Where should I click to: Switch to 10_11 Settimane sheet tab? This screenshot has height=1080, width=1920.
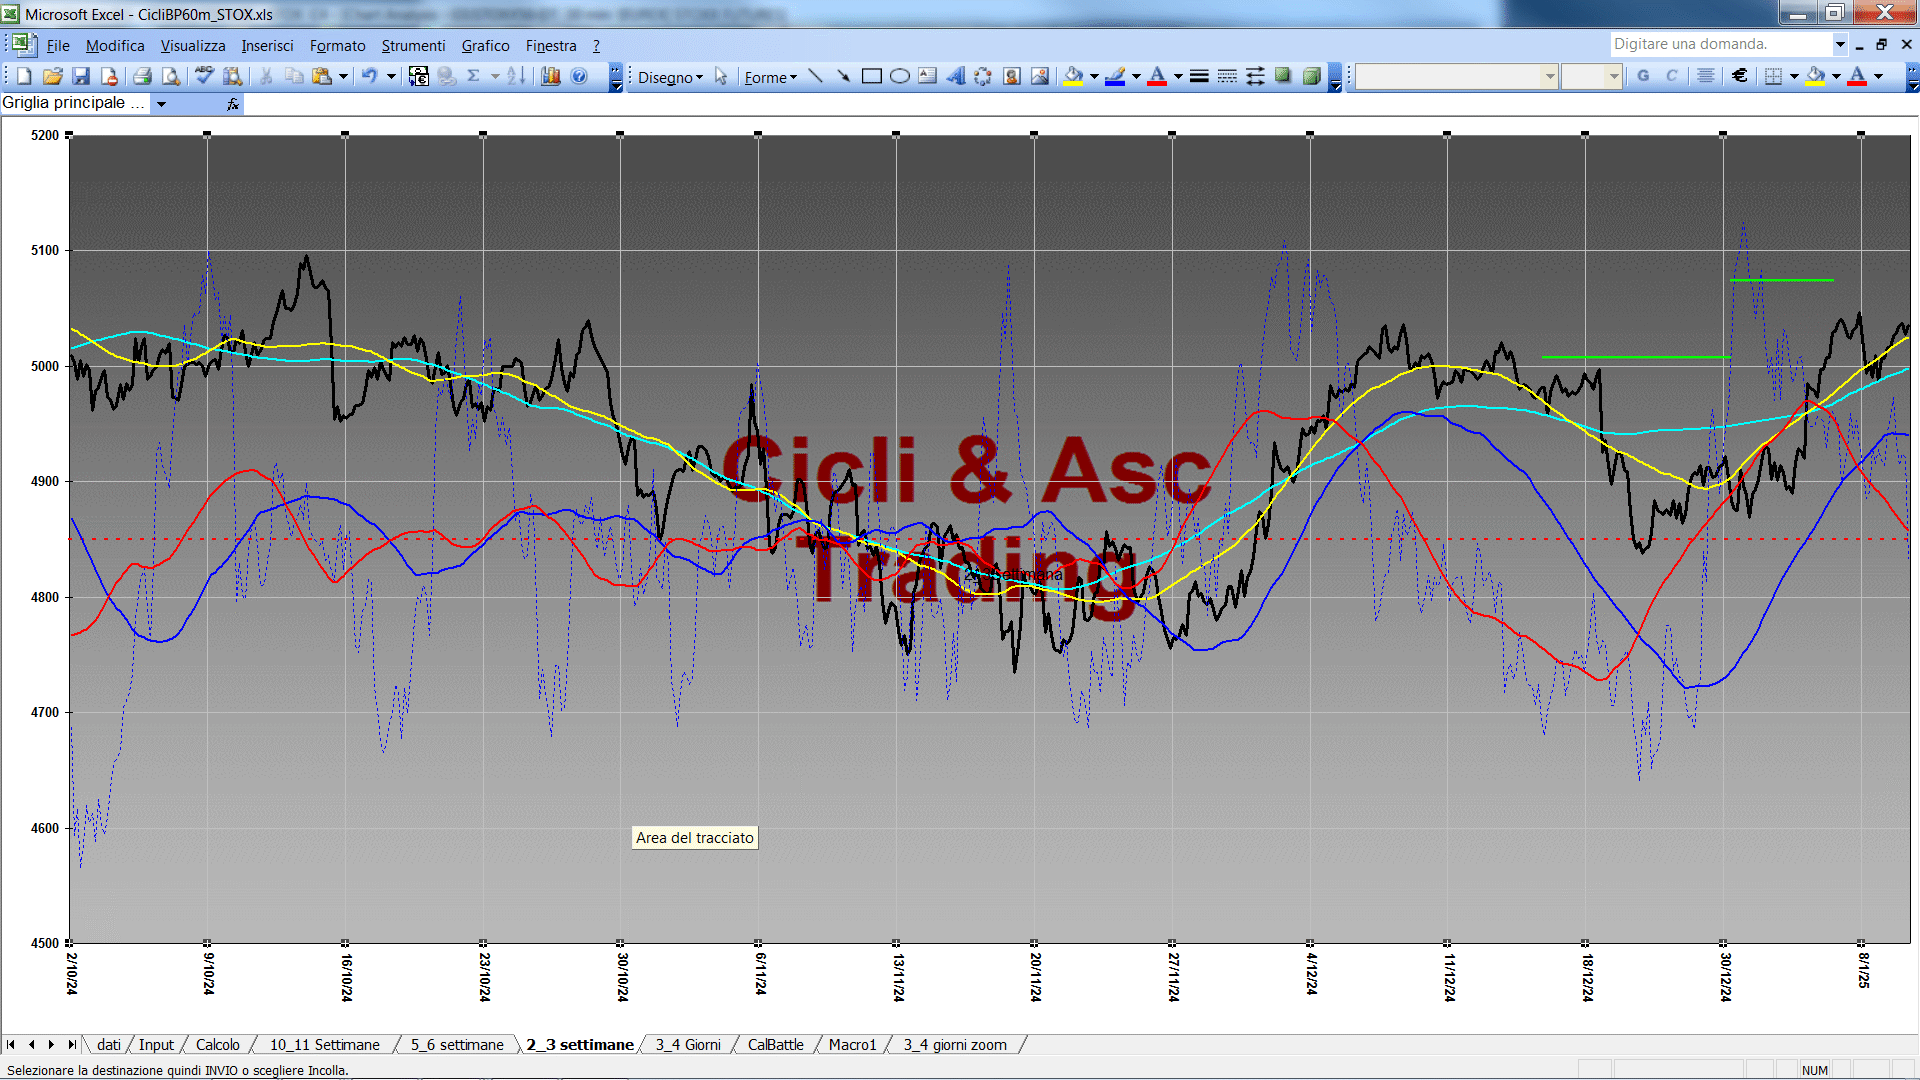point(324,1045)
